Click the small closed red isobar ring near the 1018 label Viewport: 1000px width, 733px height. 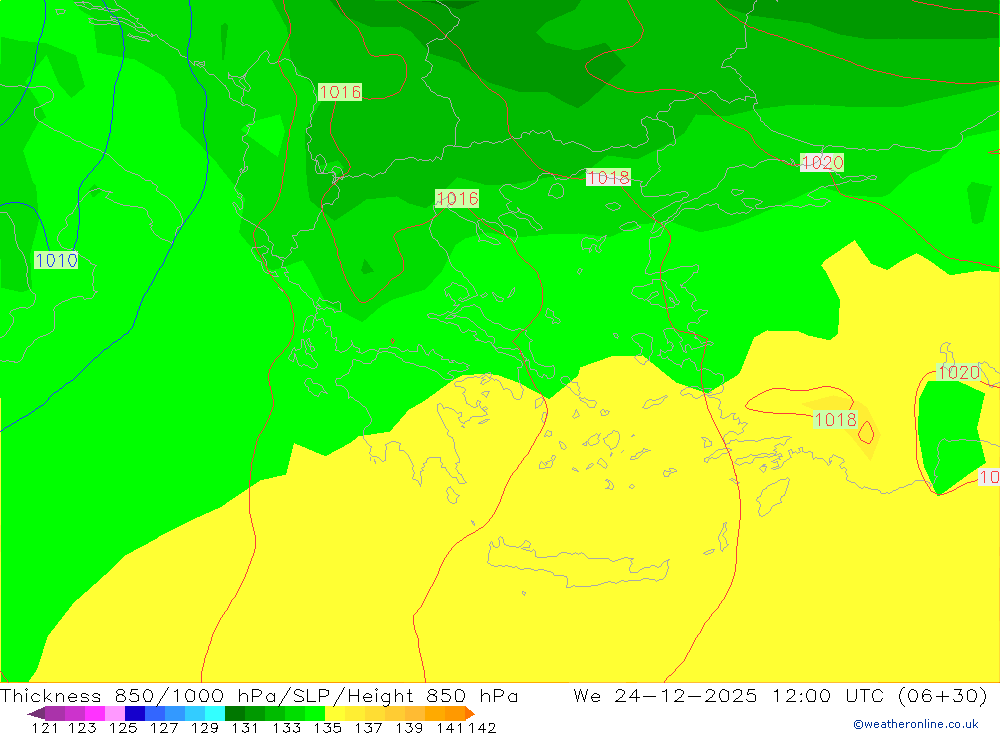click(866, 433)
